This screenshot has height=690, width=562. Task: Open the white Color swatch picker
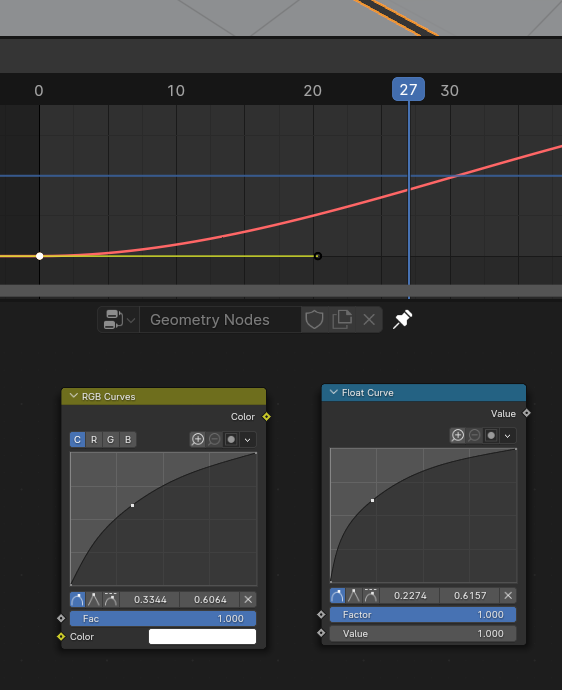202,636
